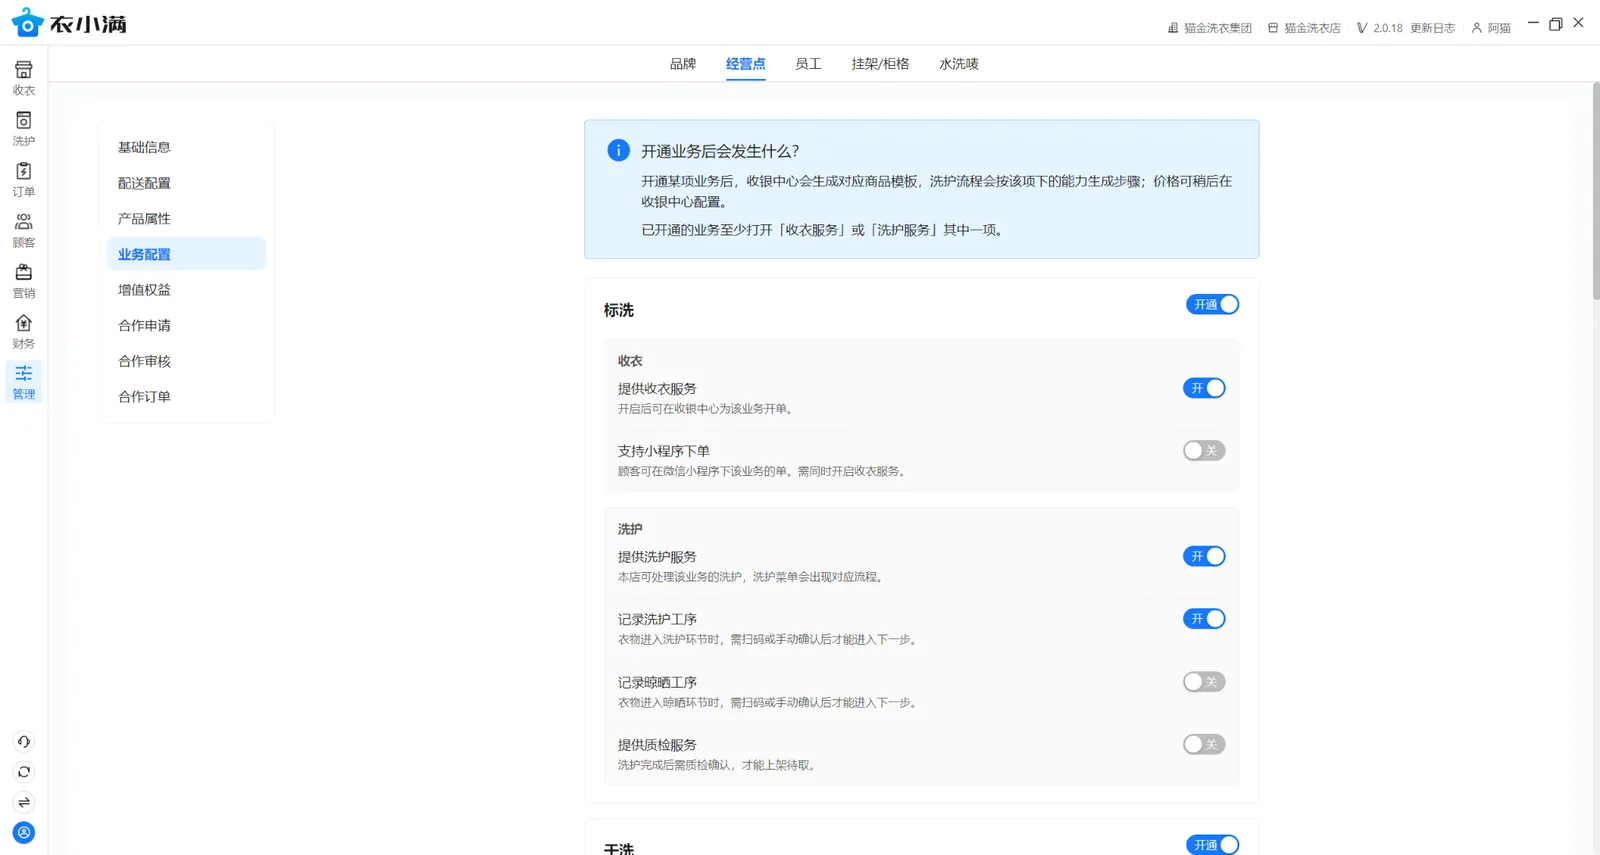Open 配送配置 in the left menu
Screen dimensions: 1600x855
click(186, 183)
